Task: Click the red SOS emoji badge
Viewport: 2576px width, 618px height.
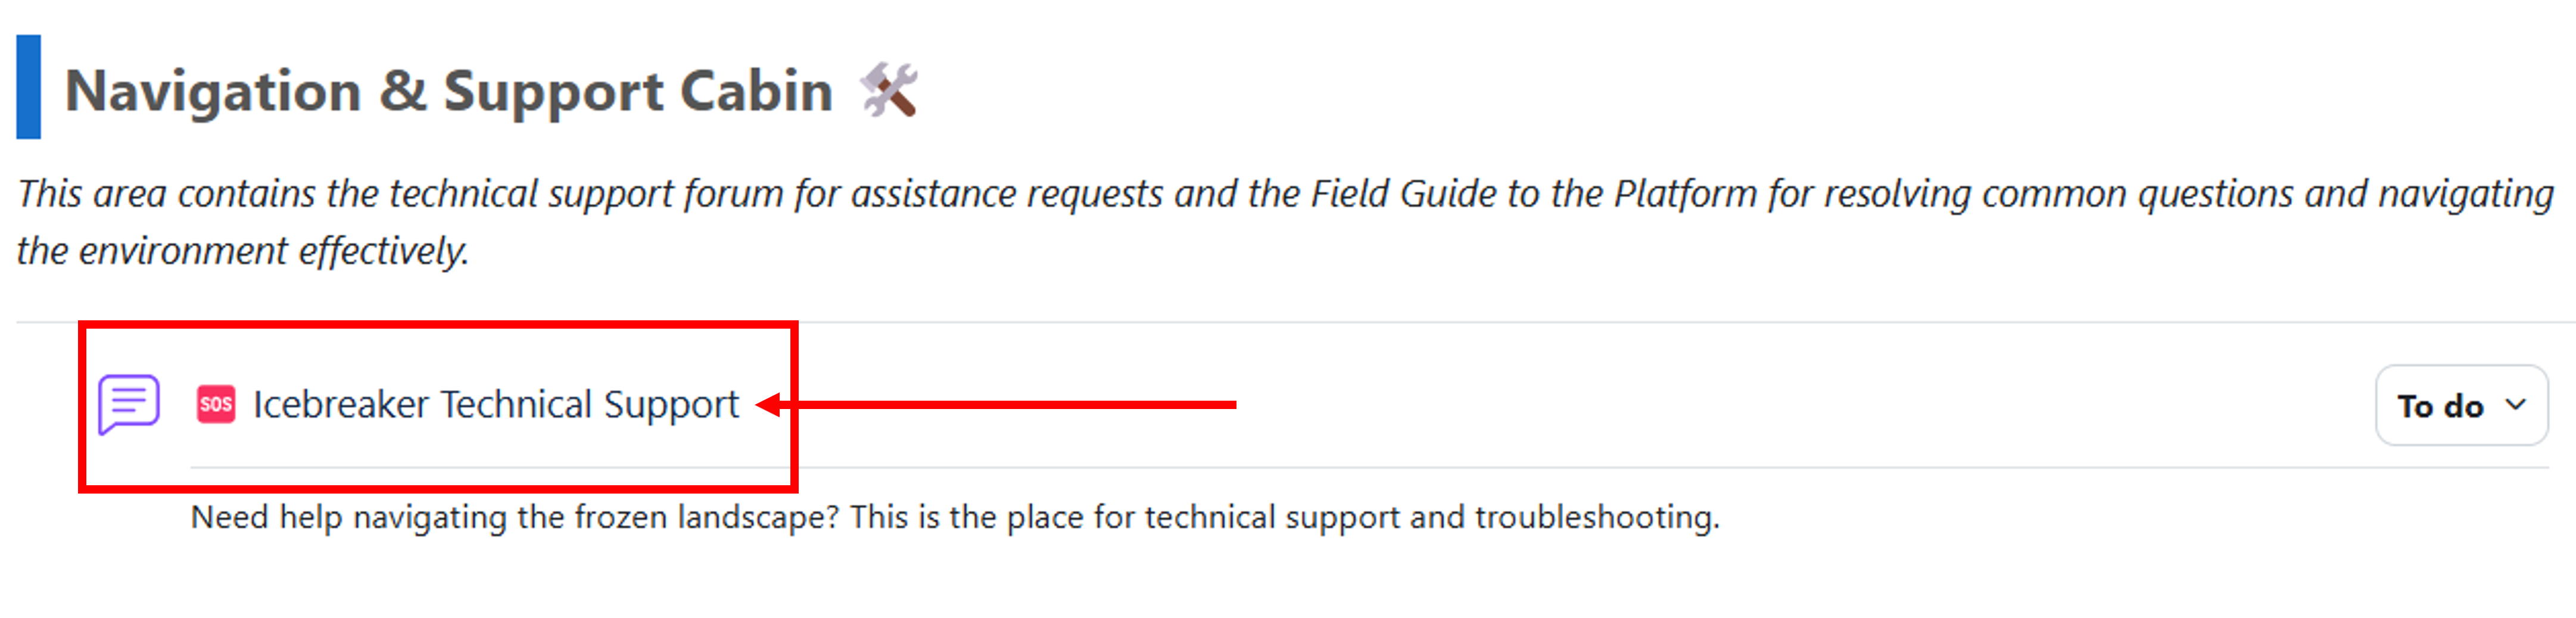Action: pos(215,404)
